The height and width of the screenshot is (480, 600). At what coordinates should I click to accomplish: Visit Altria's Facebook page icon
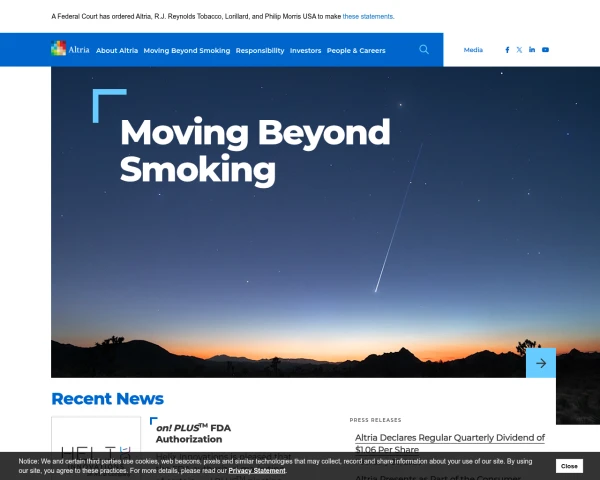(x=507, y=50)
